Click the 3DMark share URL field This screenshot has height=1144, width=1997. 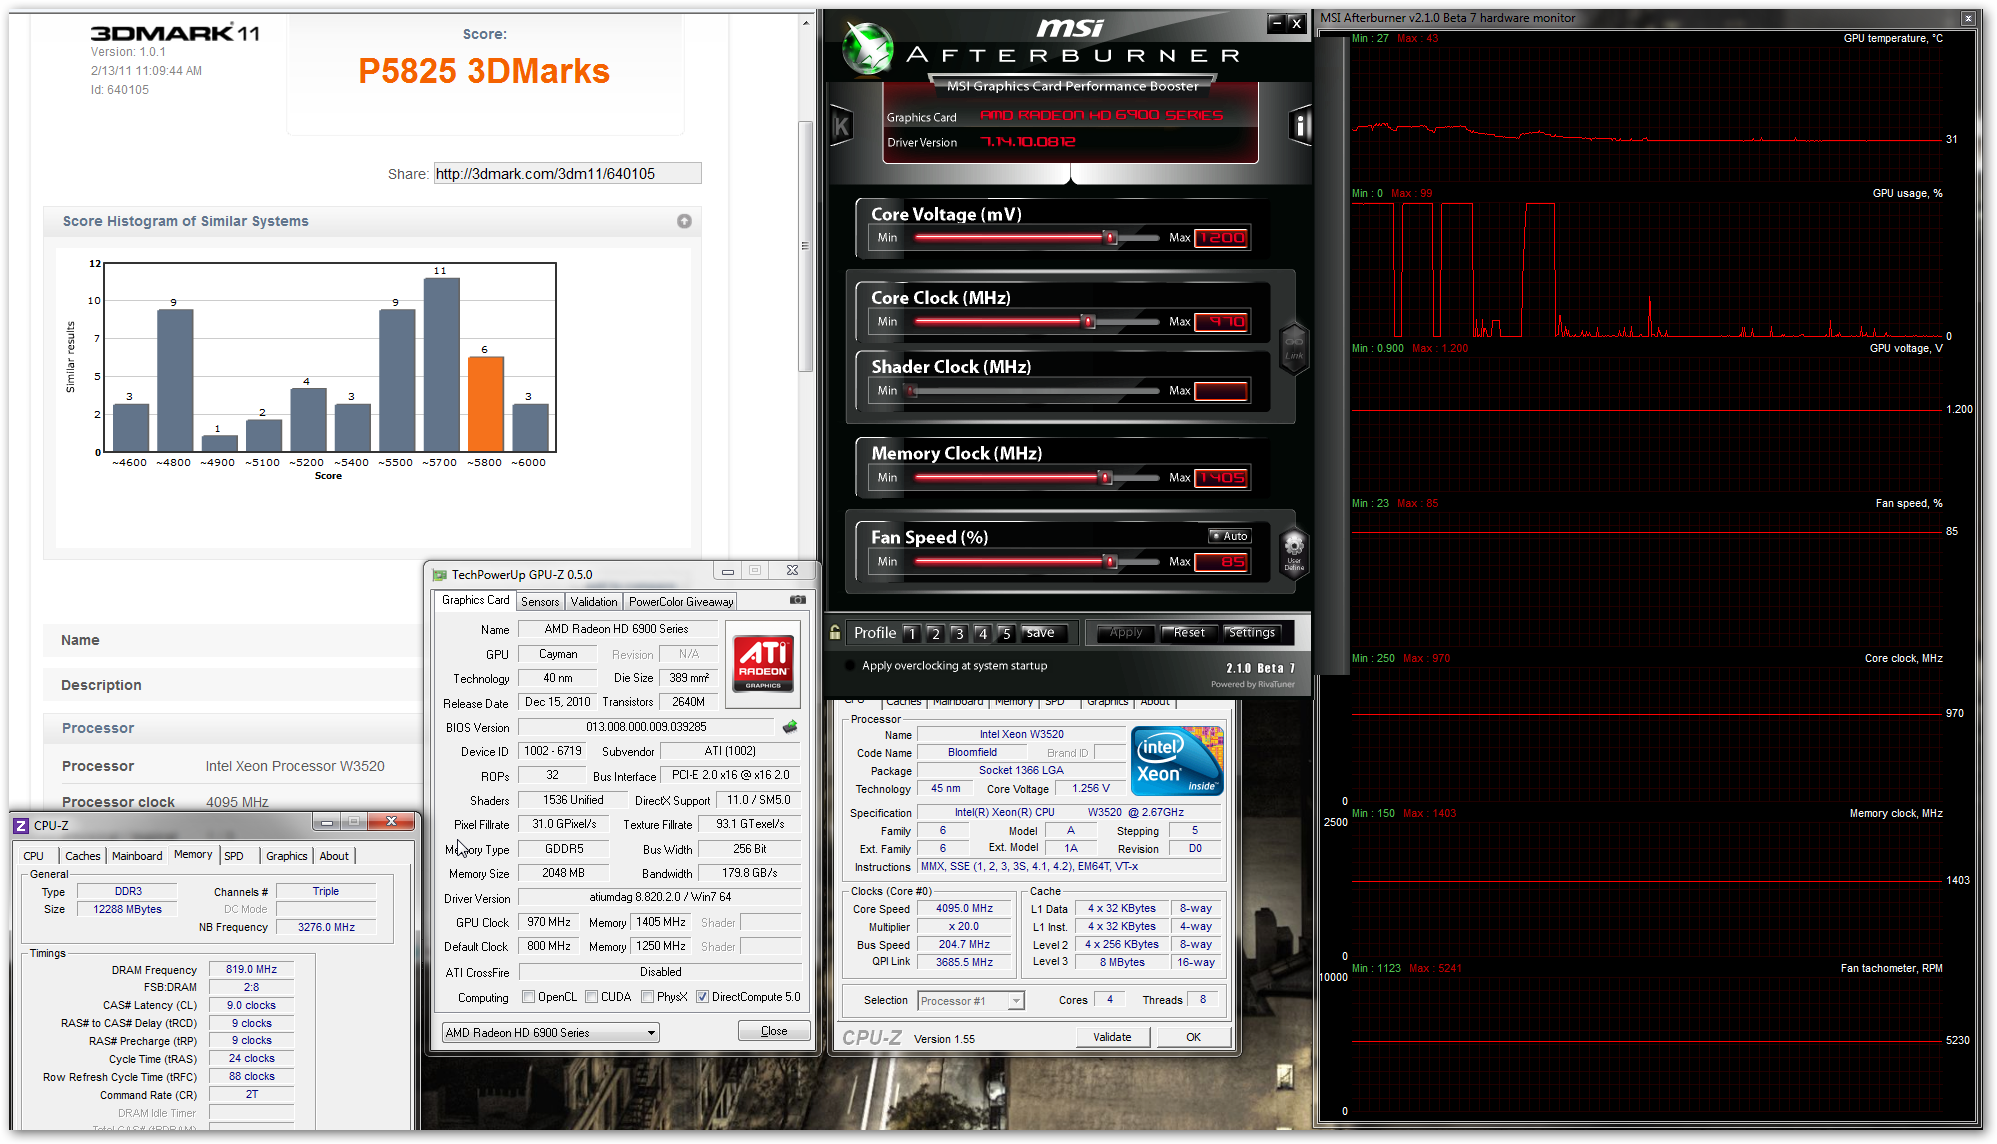click(568, 174)
